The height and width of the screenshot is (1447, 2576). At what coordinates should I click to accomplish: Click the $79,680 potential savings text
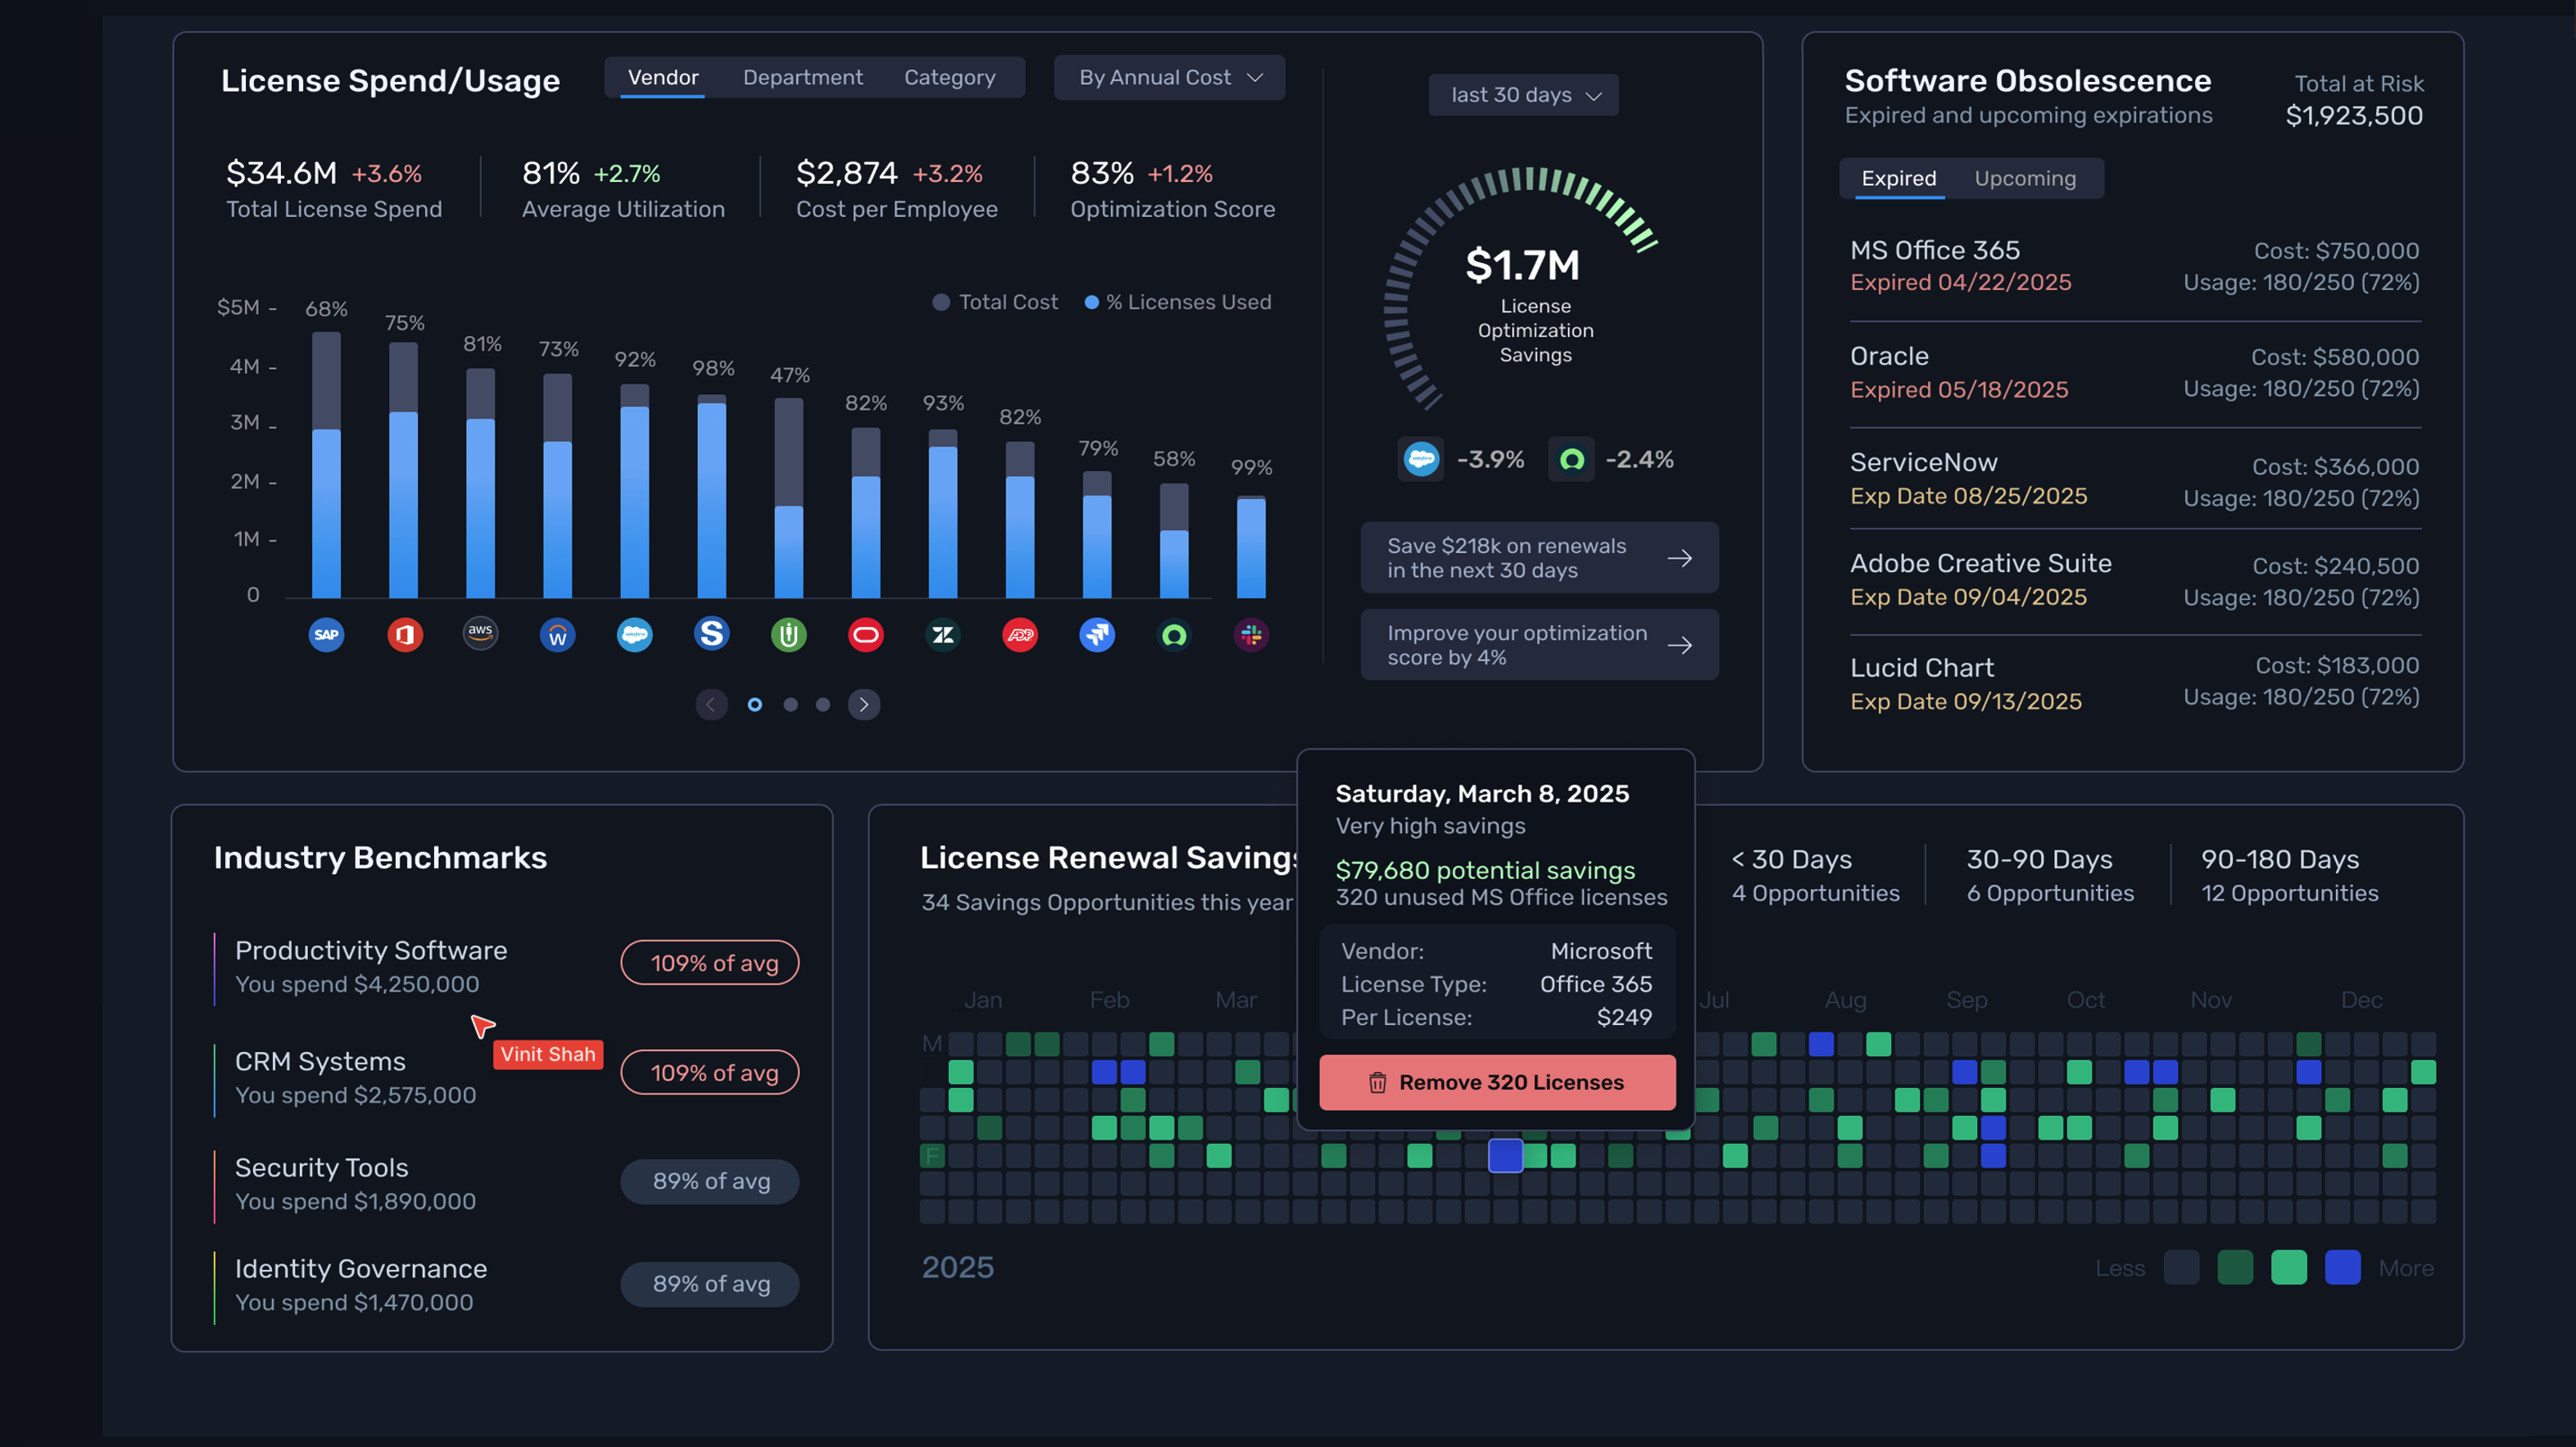click(1485, 870)
